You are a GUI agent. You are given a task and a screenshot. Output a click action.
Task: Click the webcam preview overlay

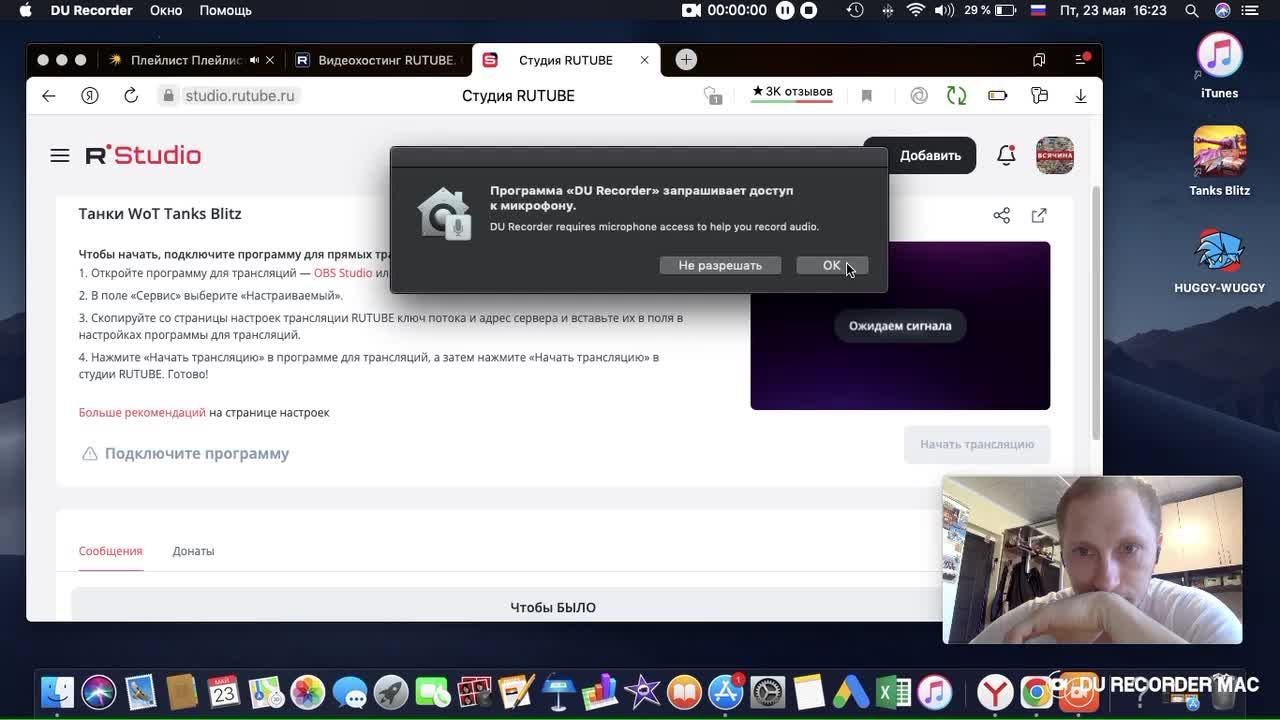click(1092, 560)
